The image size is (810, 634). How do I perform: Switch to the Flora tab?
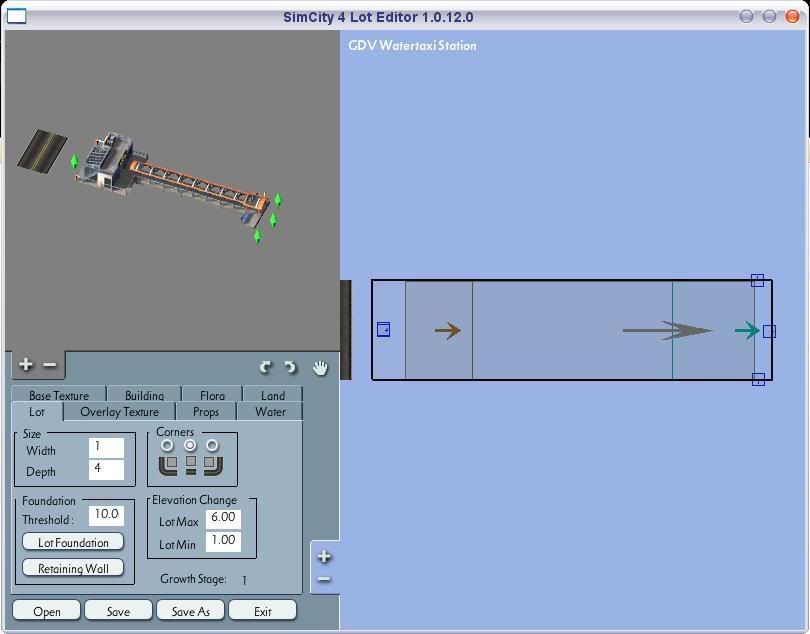click(212, 394)
